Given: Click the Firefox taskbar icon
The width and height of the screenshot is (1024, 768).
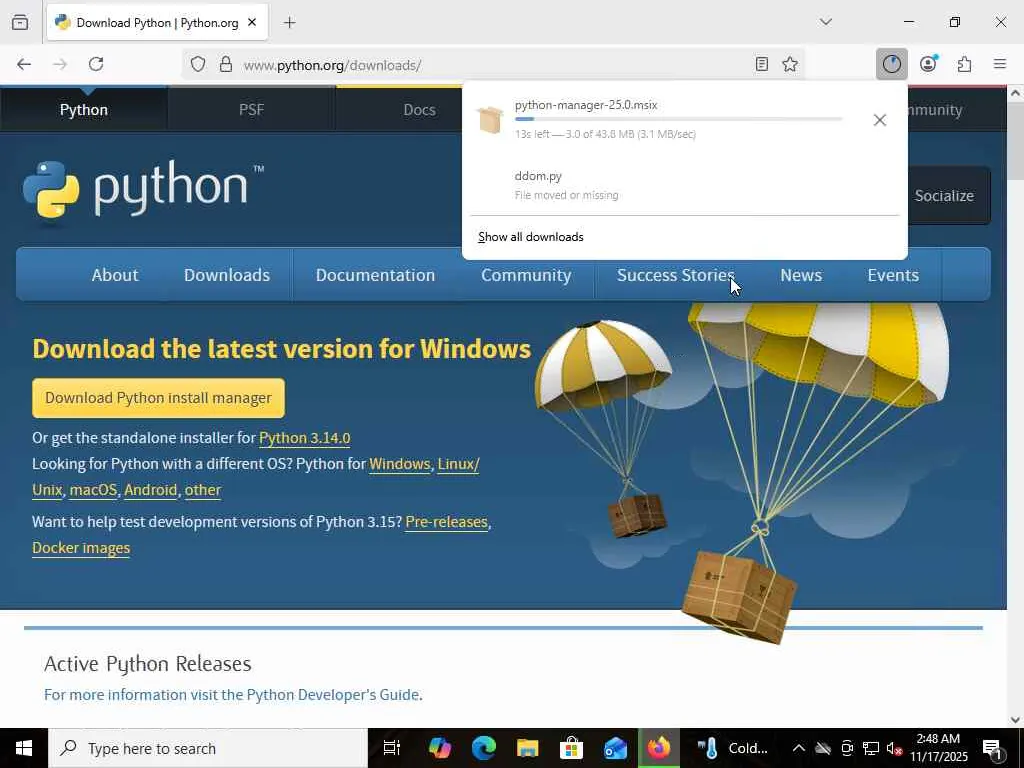Looking at the screenshot, I should 659,748.
